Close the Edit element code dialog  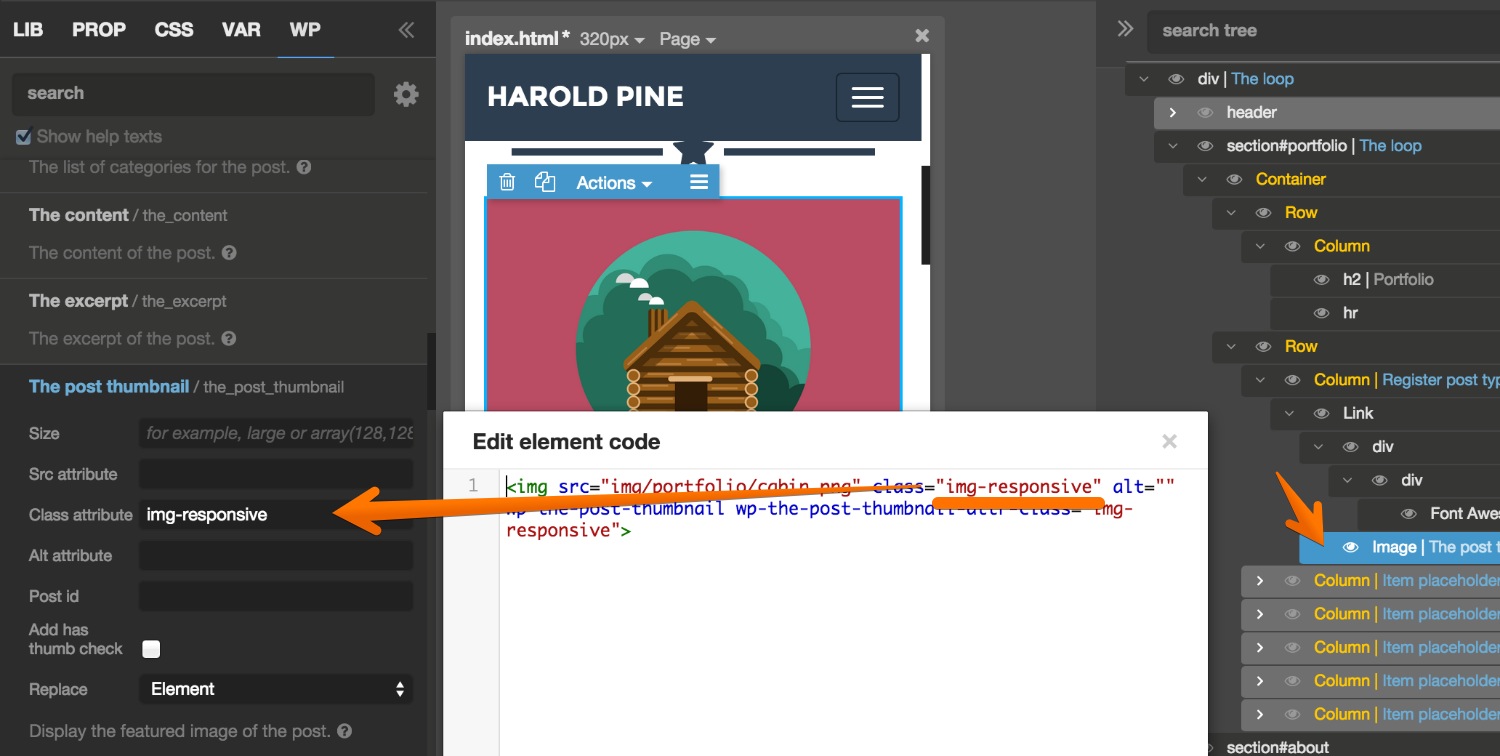1169,442
